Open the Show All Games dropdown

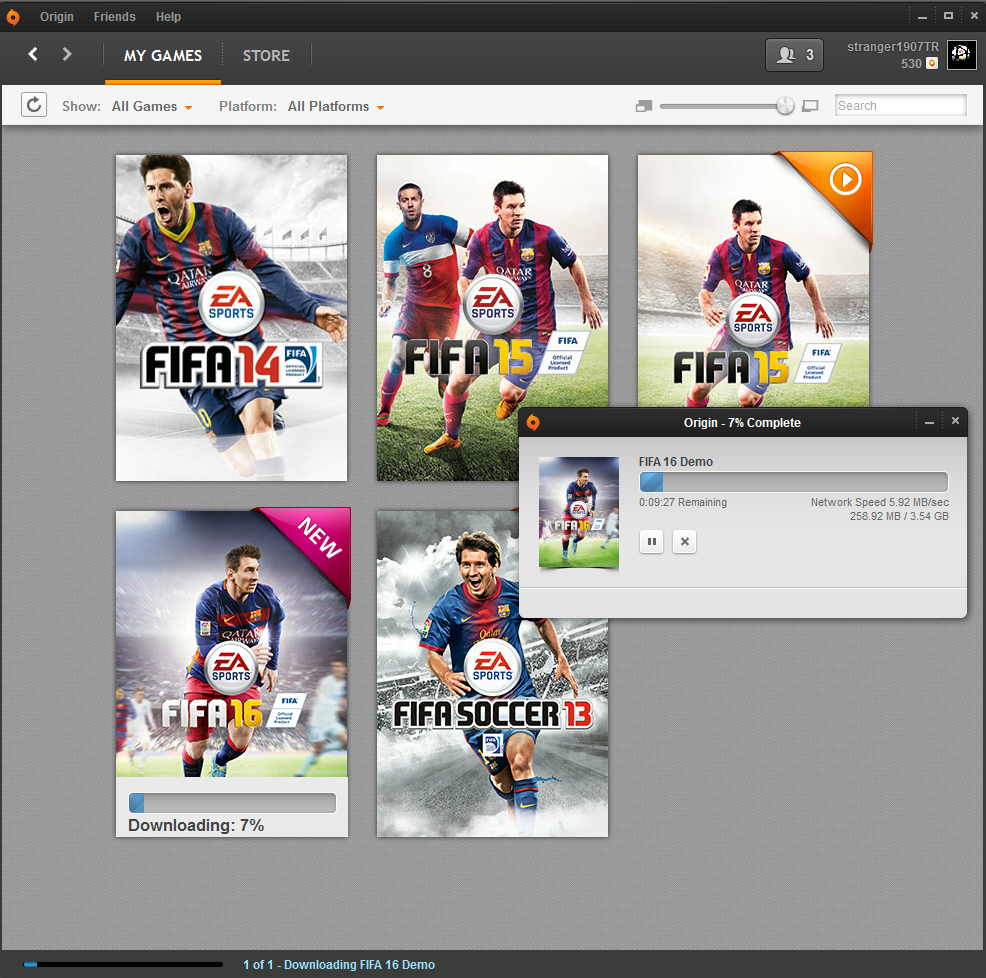(152, 107)
